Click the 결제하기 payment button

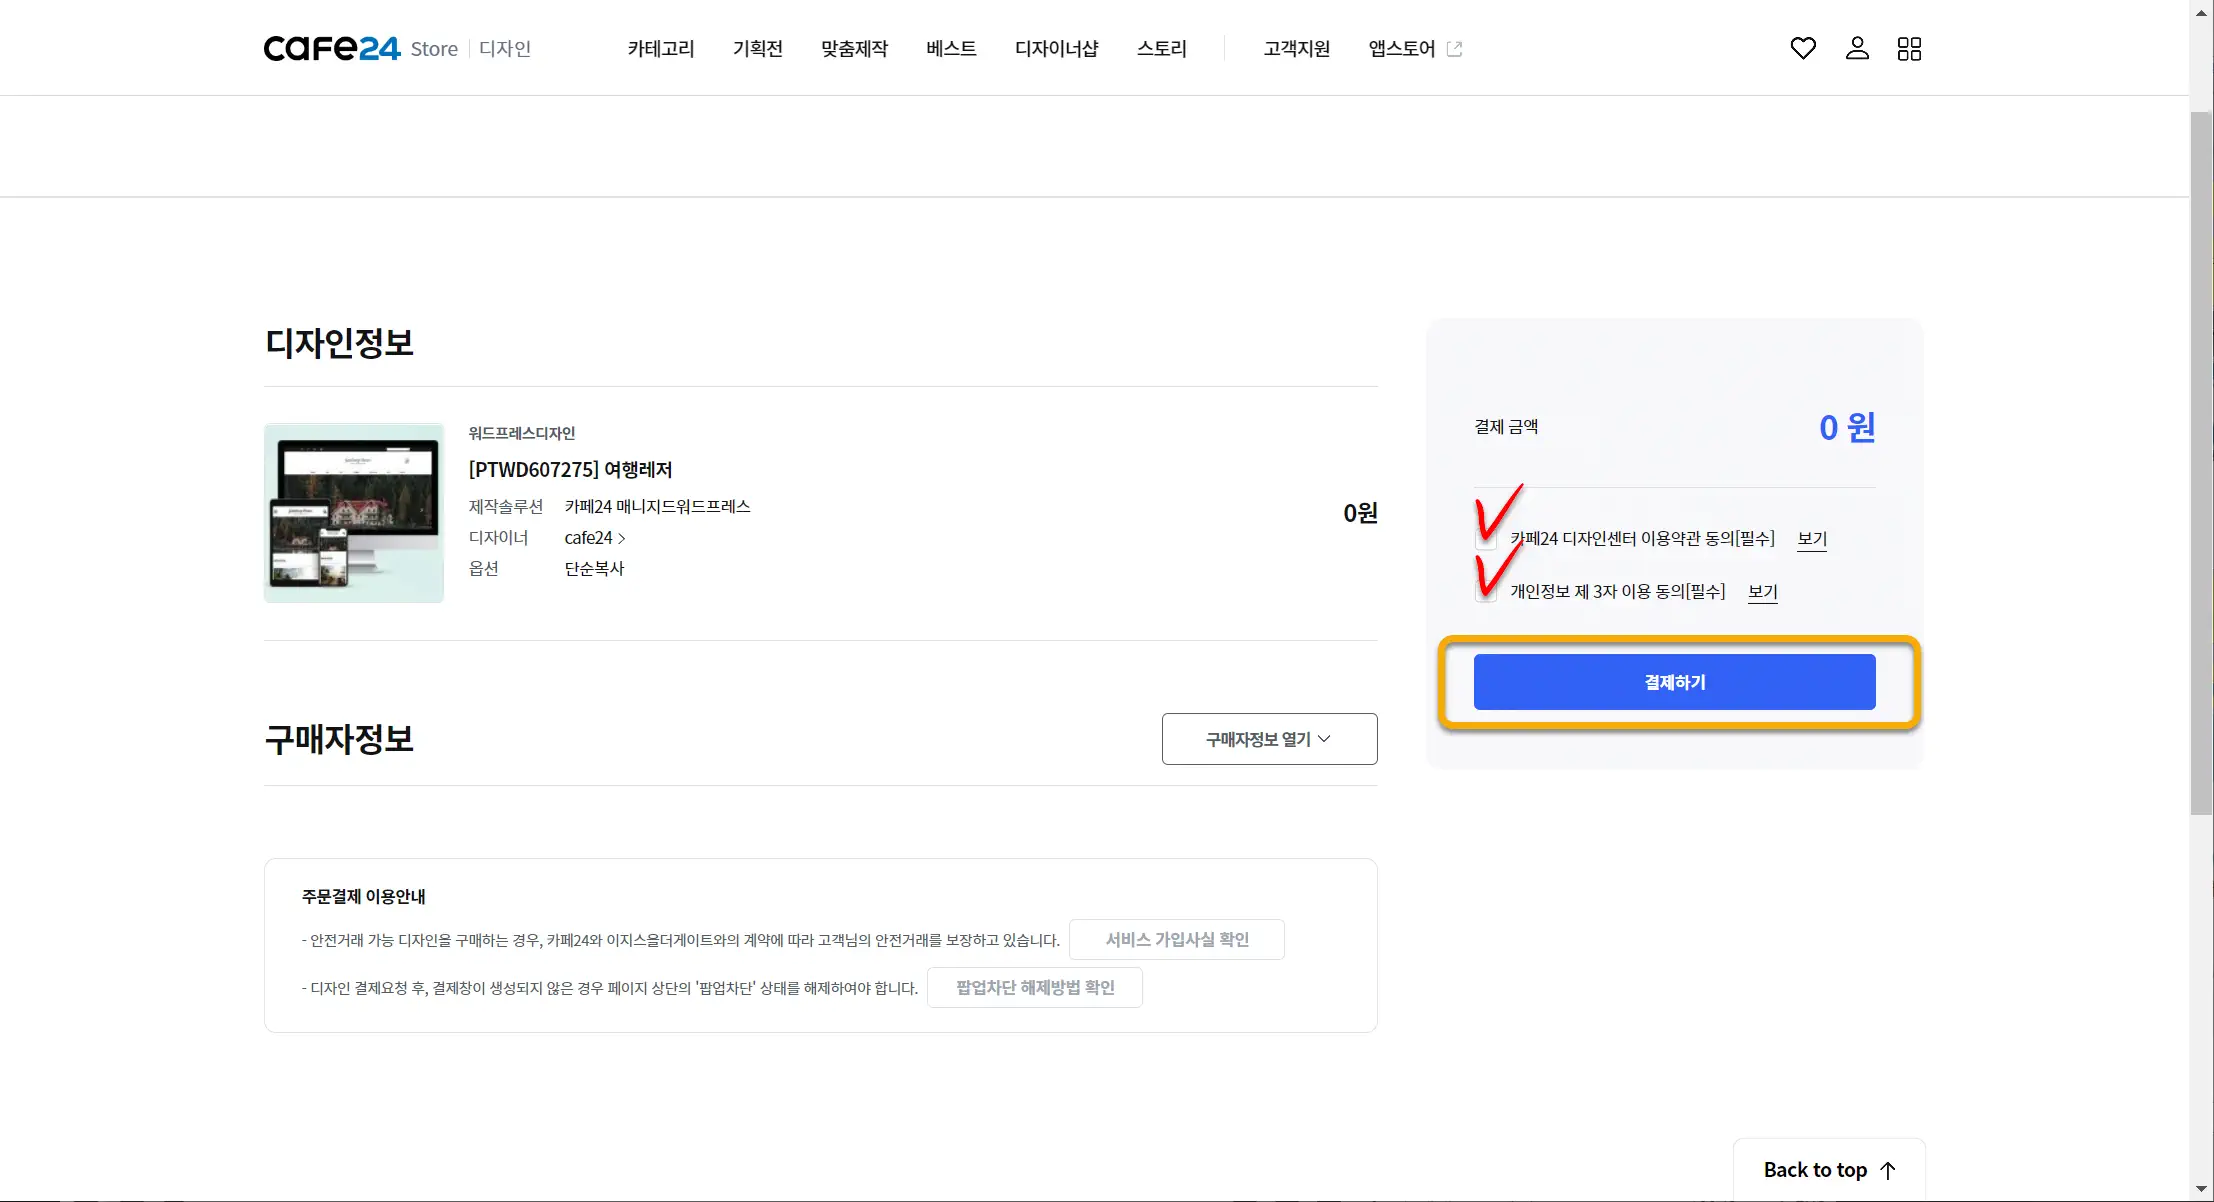click(1674, 681)
